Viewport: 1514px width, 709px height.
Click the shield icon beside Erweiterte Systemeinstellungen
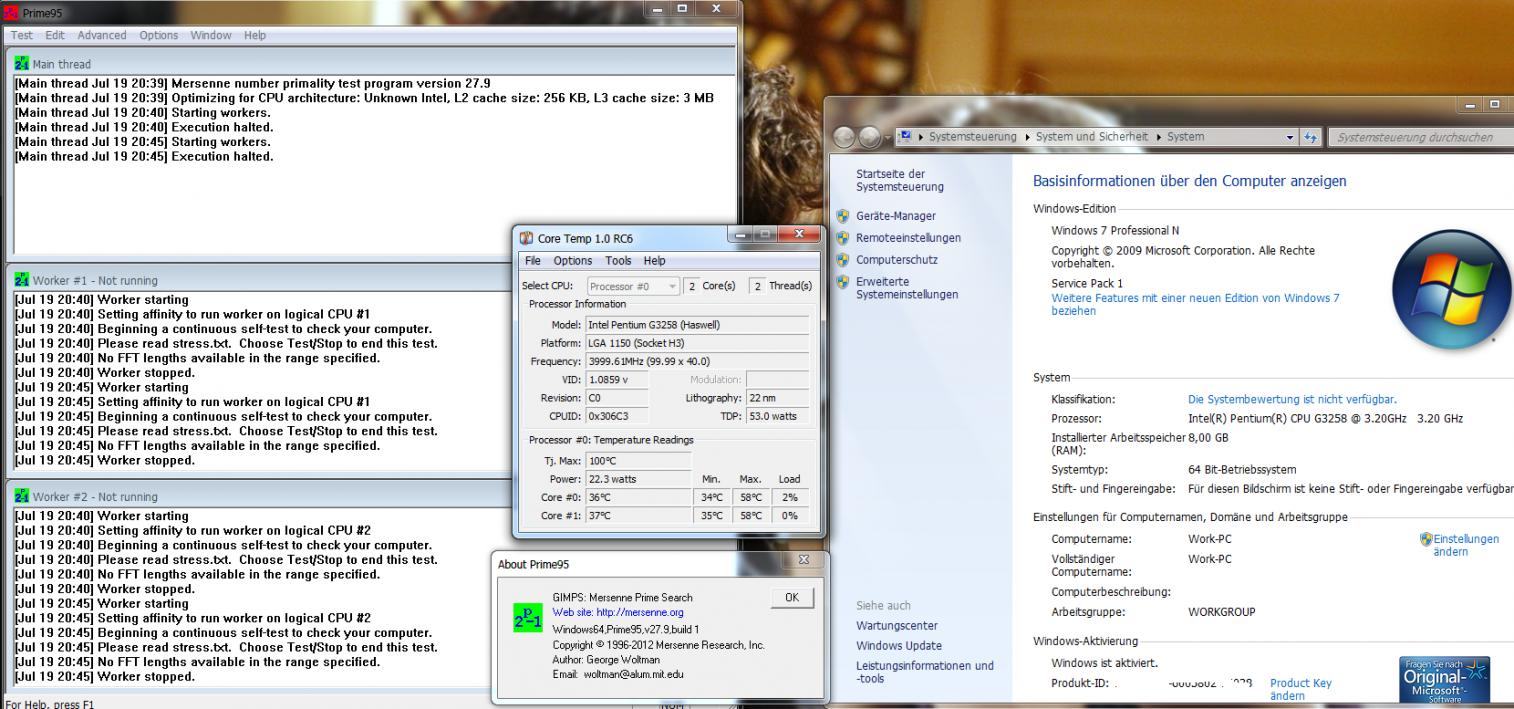point(842,282)
